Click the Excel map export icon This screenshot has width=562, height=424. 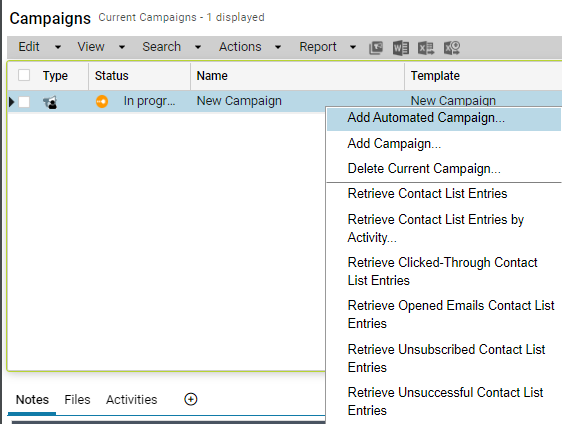point(452,47)
